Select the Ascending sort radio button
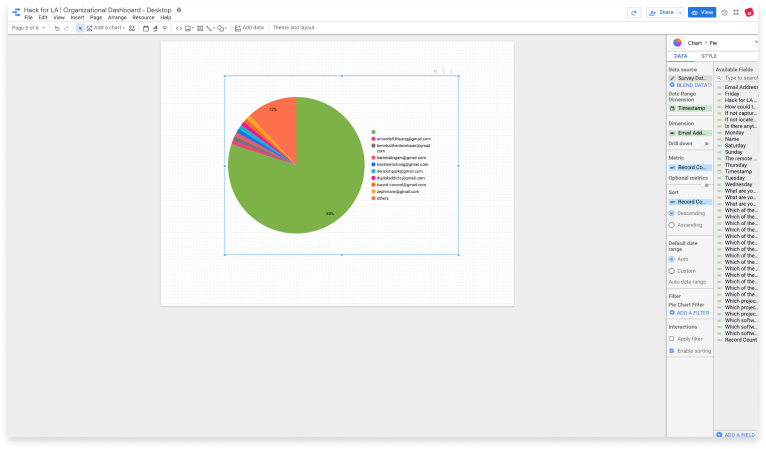The width and height of the screenshot is (766, 449). point(671,224)
